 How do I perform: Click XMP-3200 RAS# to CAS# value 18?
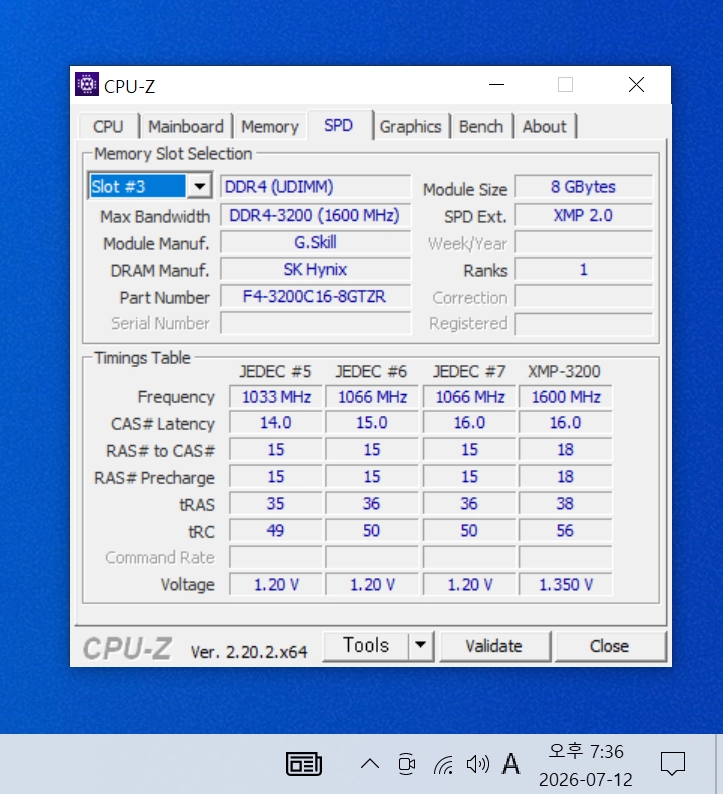(566, 450)
